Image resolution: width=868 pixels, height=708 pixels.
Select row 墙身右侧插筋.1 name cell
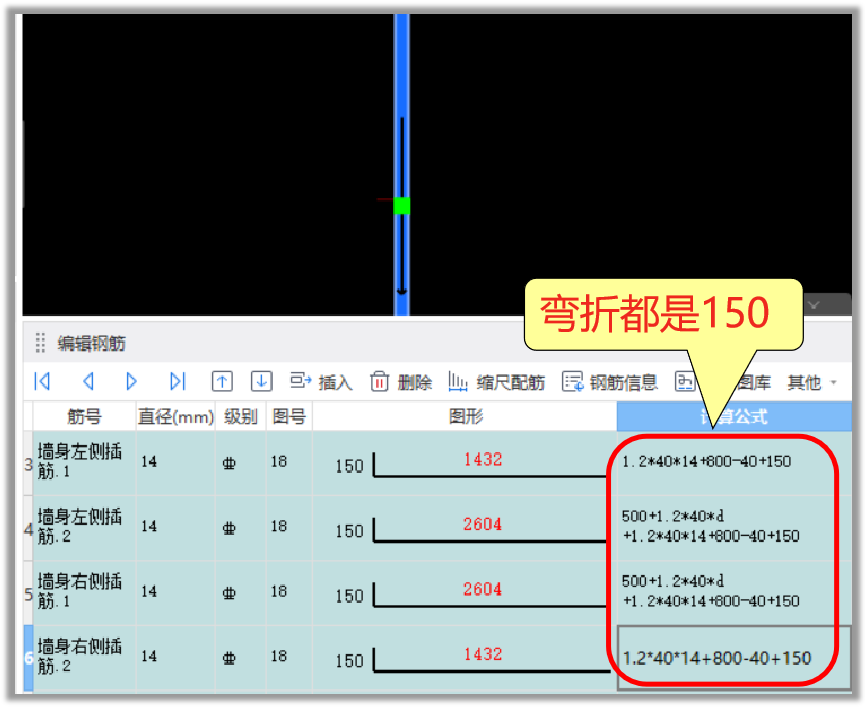(84, 592)
